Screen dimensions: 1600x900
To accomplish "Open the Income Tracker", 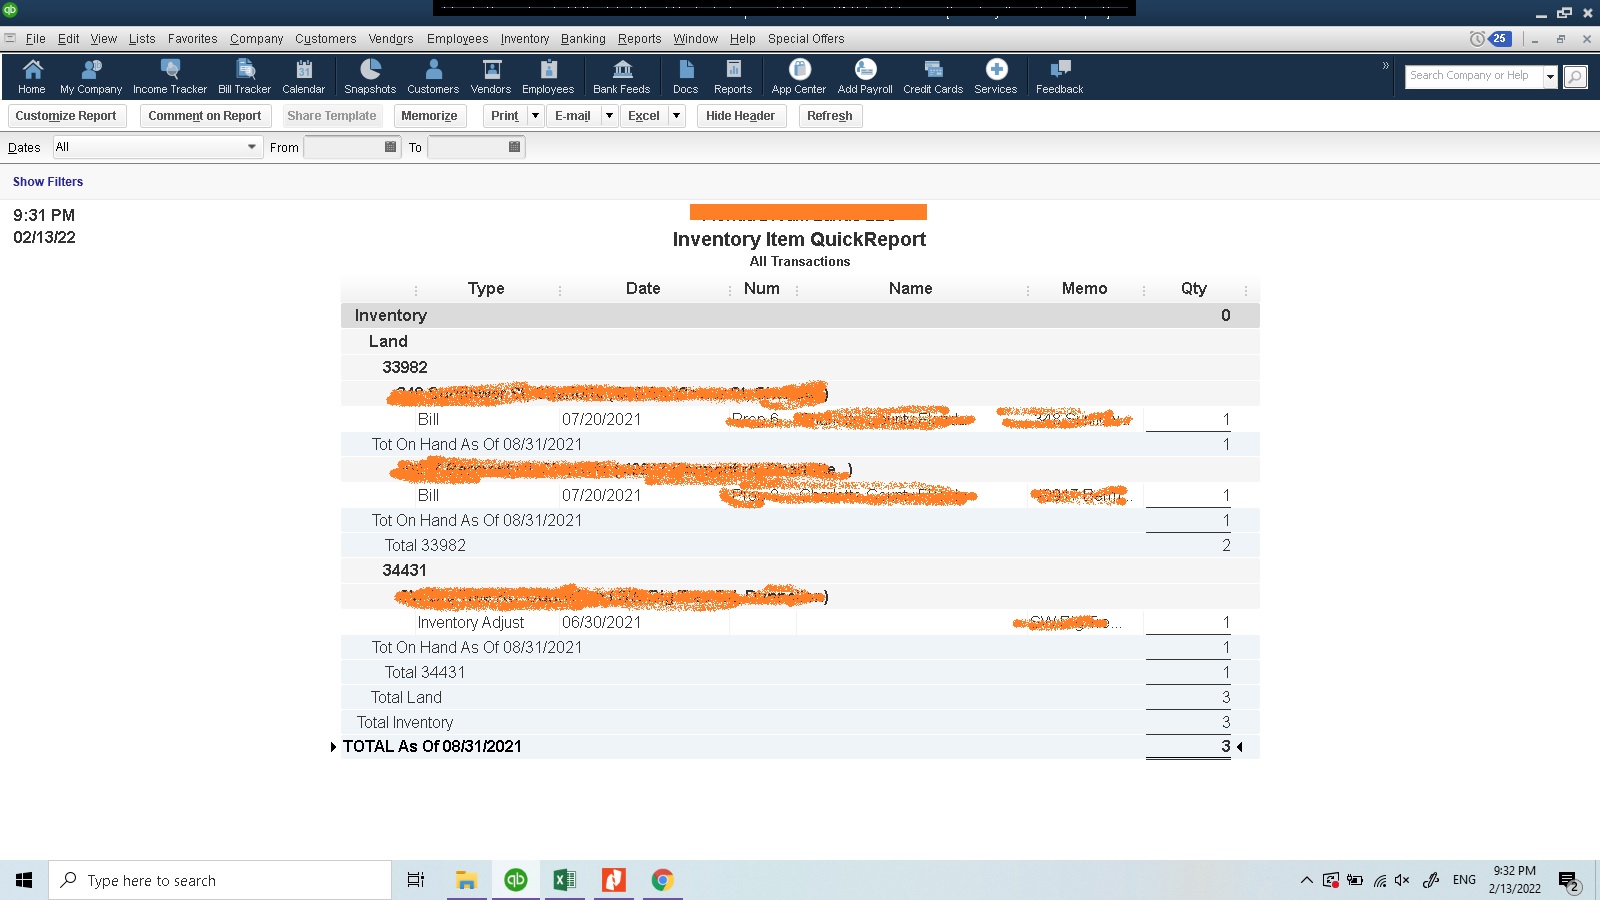I will click(169, 75).
